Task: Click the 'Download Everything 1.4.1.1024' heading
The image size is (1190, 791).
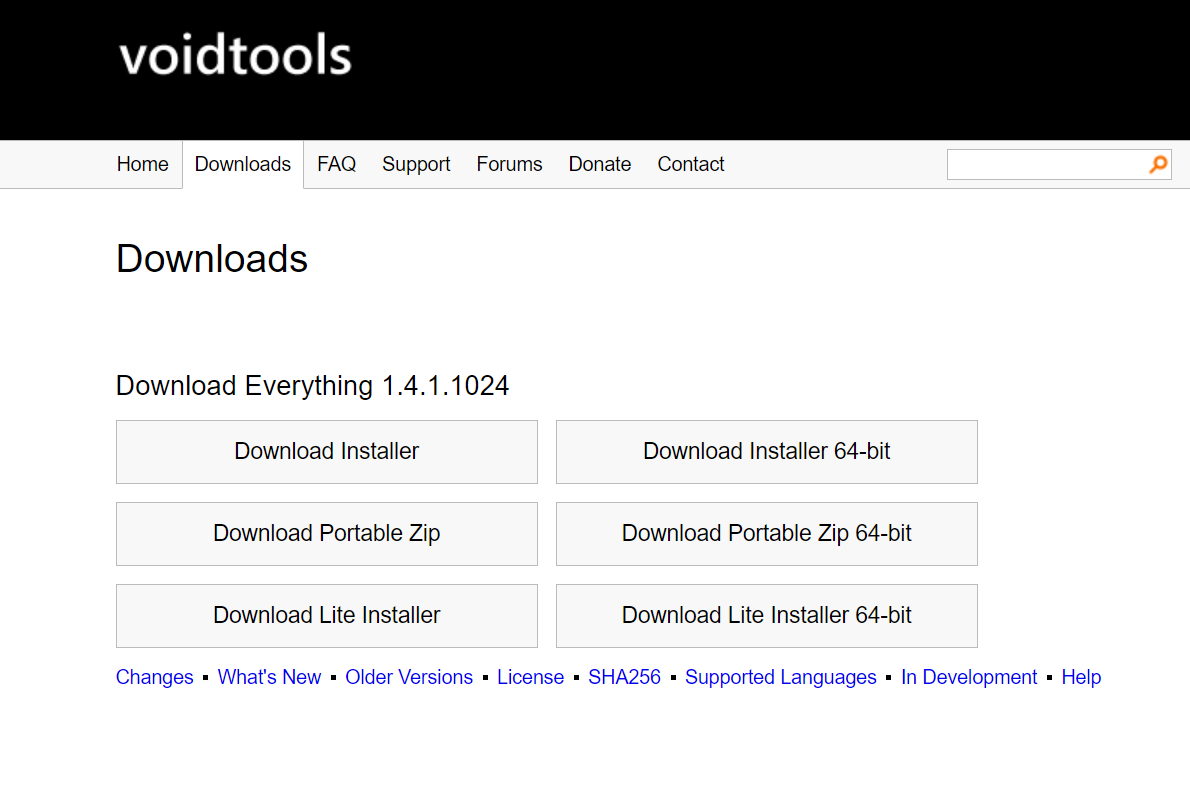Action: [x=312, y=386]
